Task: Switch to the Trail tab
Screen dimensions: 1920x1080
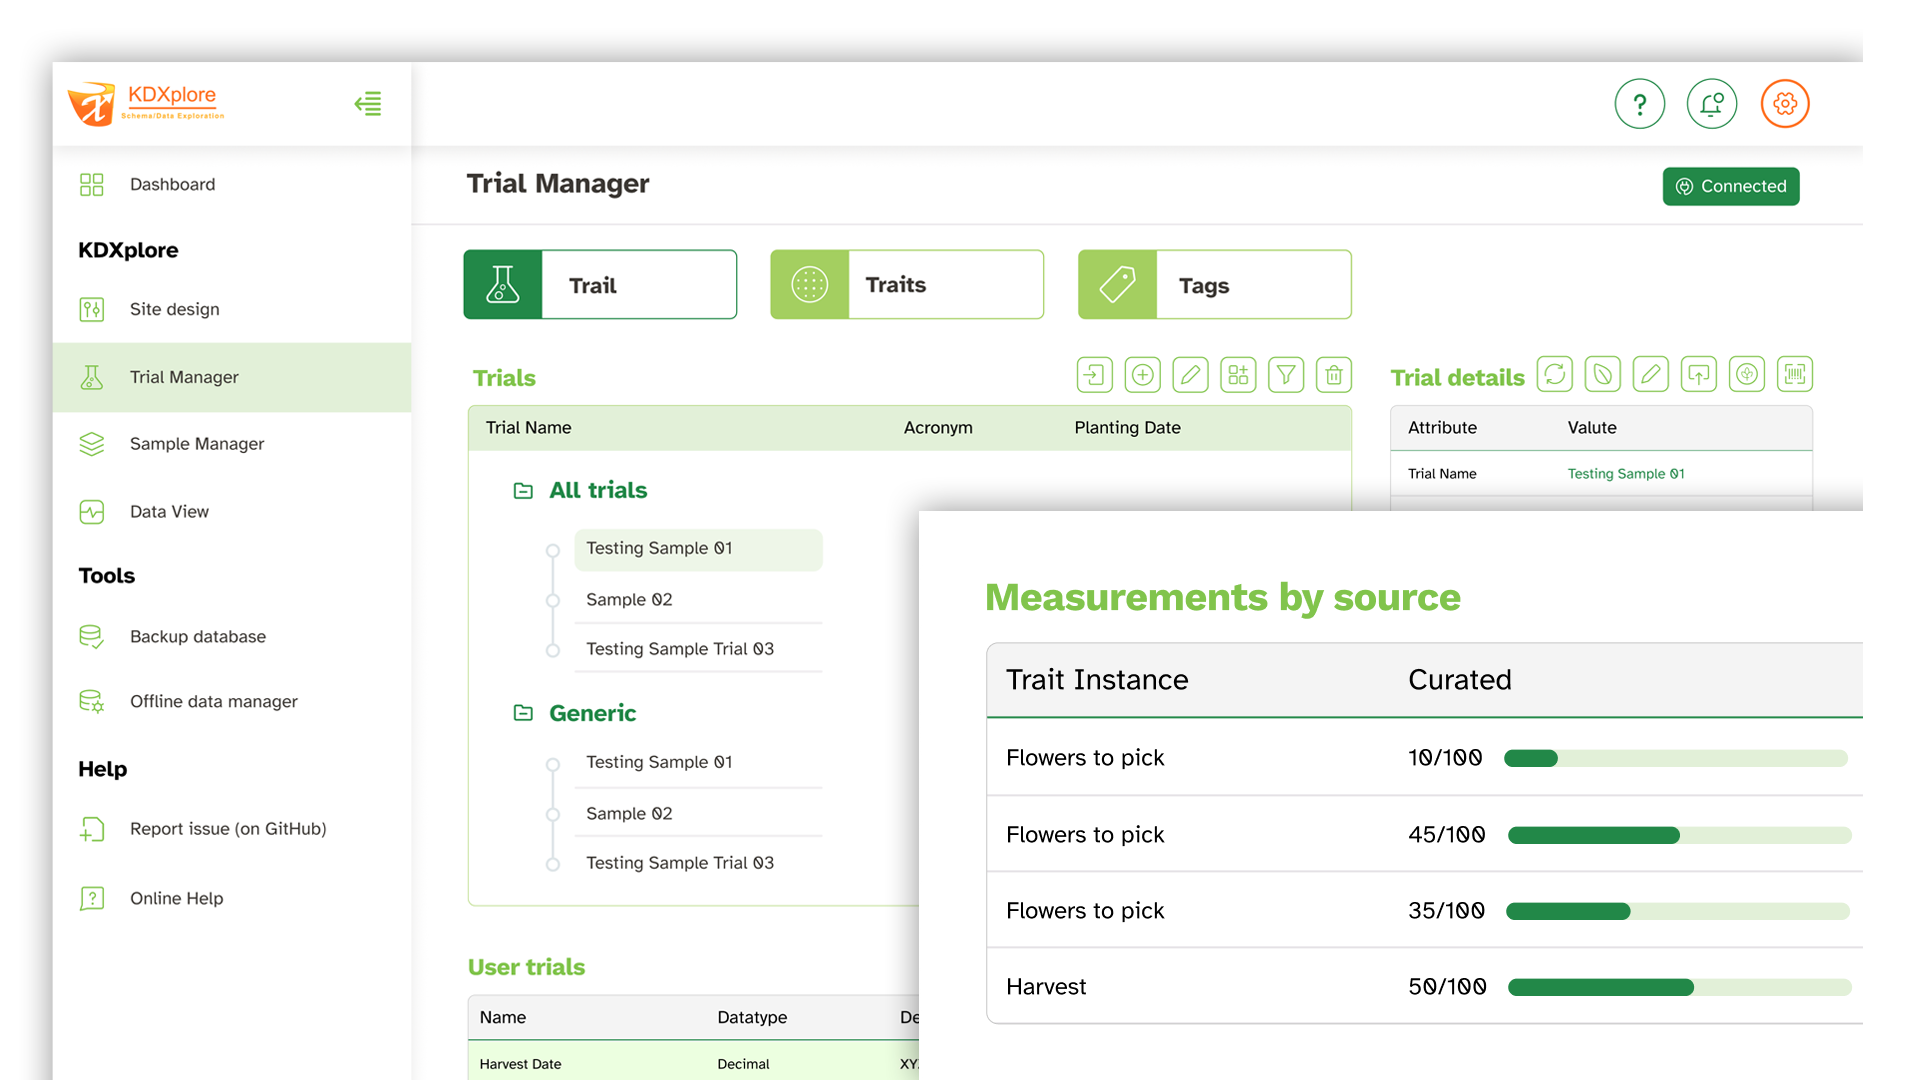Action: tap(600, 285)
